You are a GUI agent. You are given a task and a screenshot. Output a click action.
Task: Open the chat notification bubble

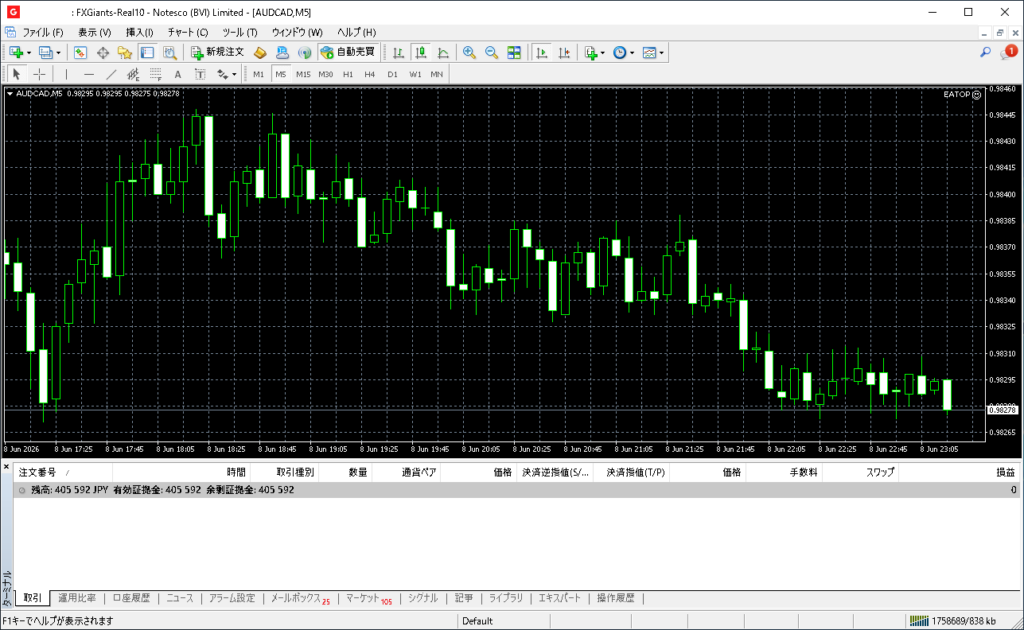[x=1009, y=52]
